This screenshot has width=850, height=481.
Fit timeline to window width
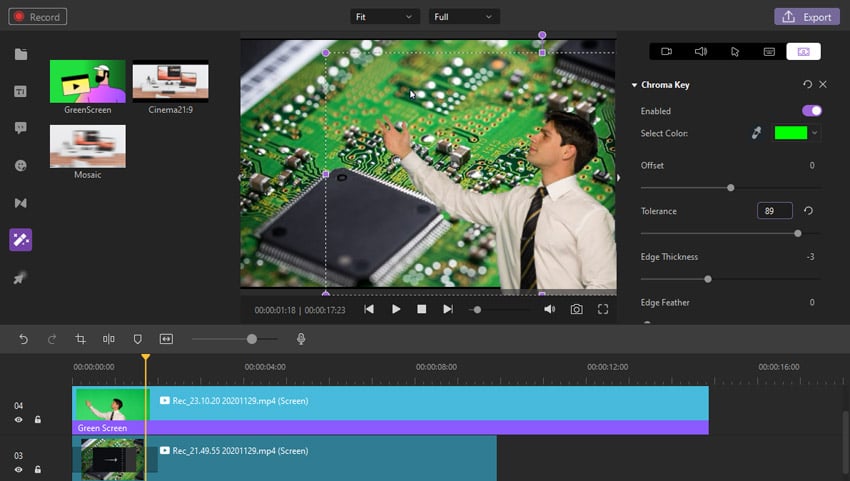tap(166, 339)
